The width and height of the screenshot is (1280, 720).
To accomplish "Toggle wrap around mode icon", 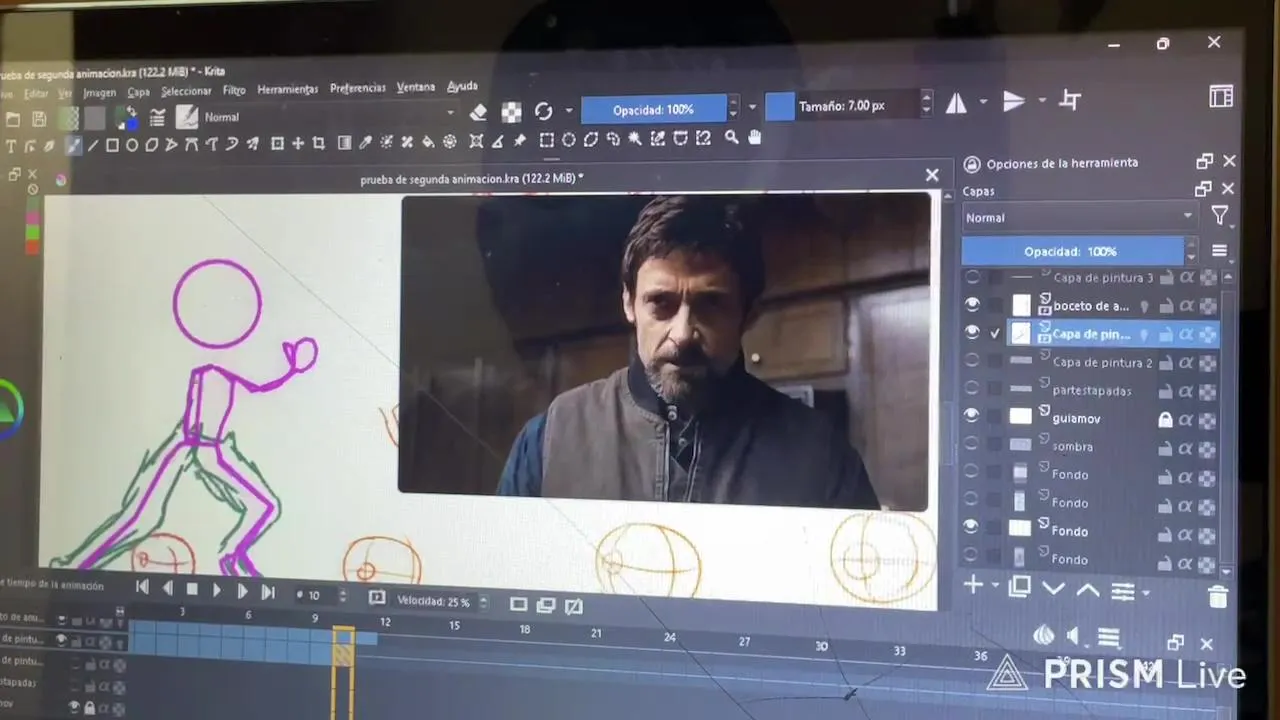I will (x=1070, y=100).
